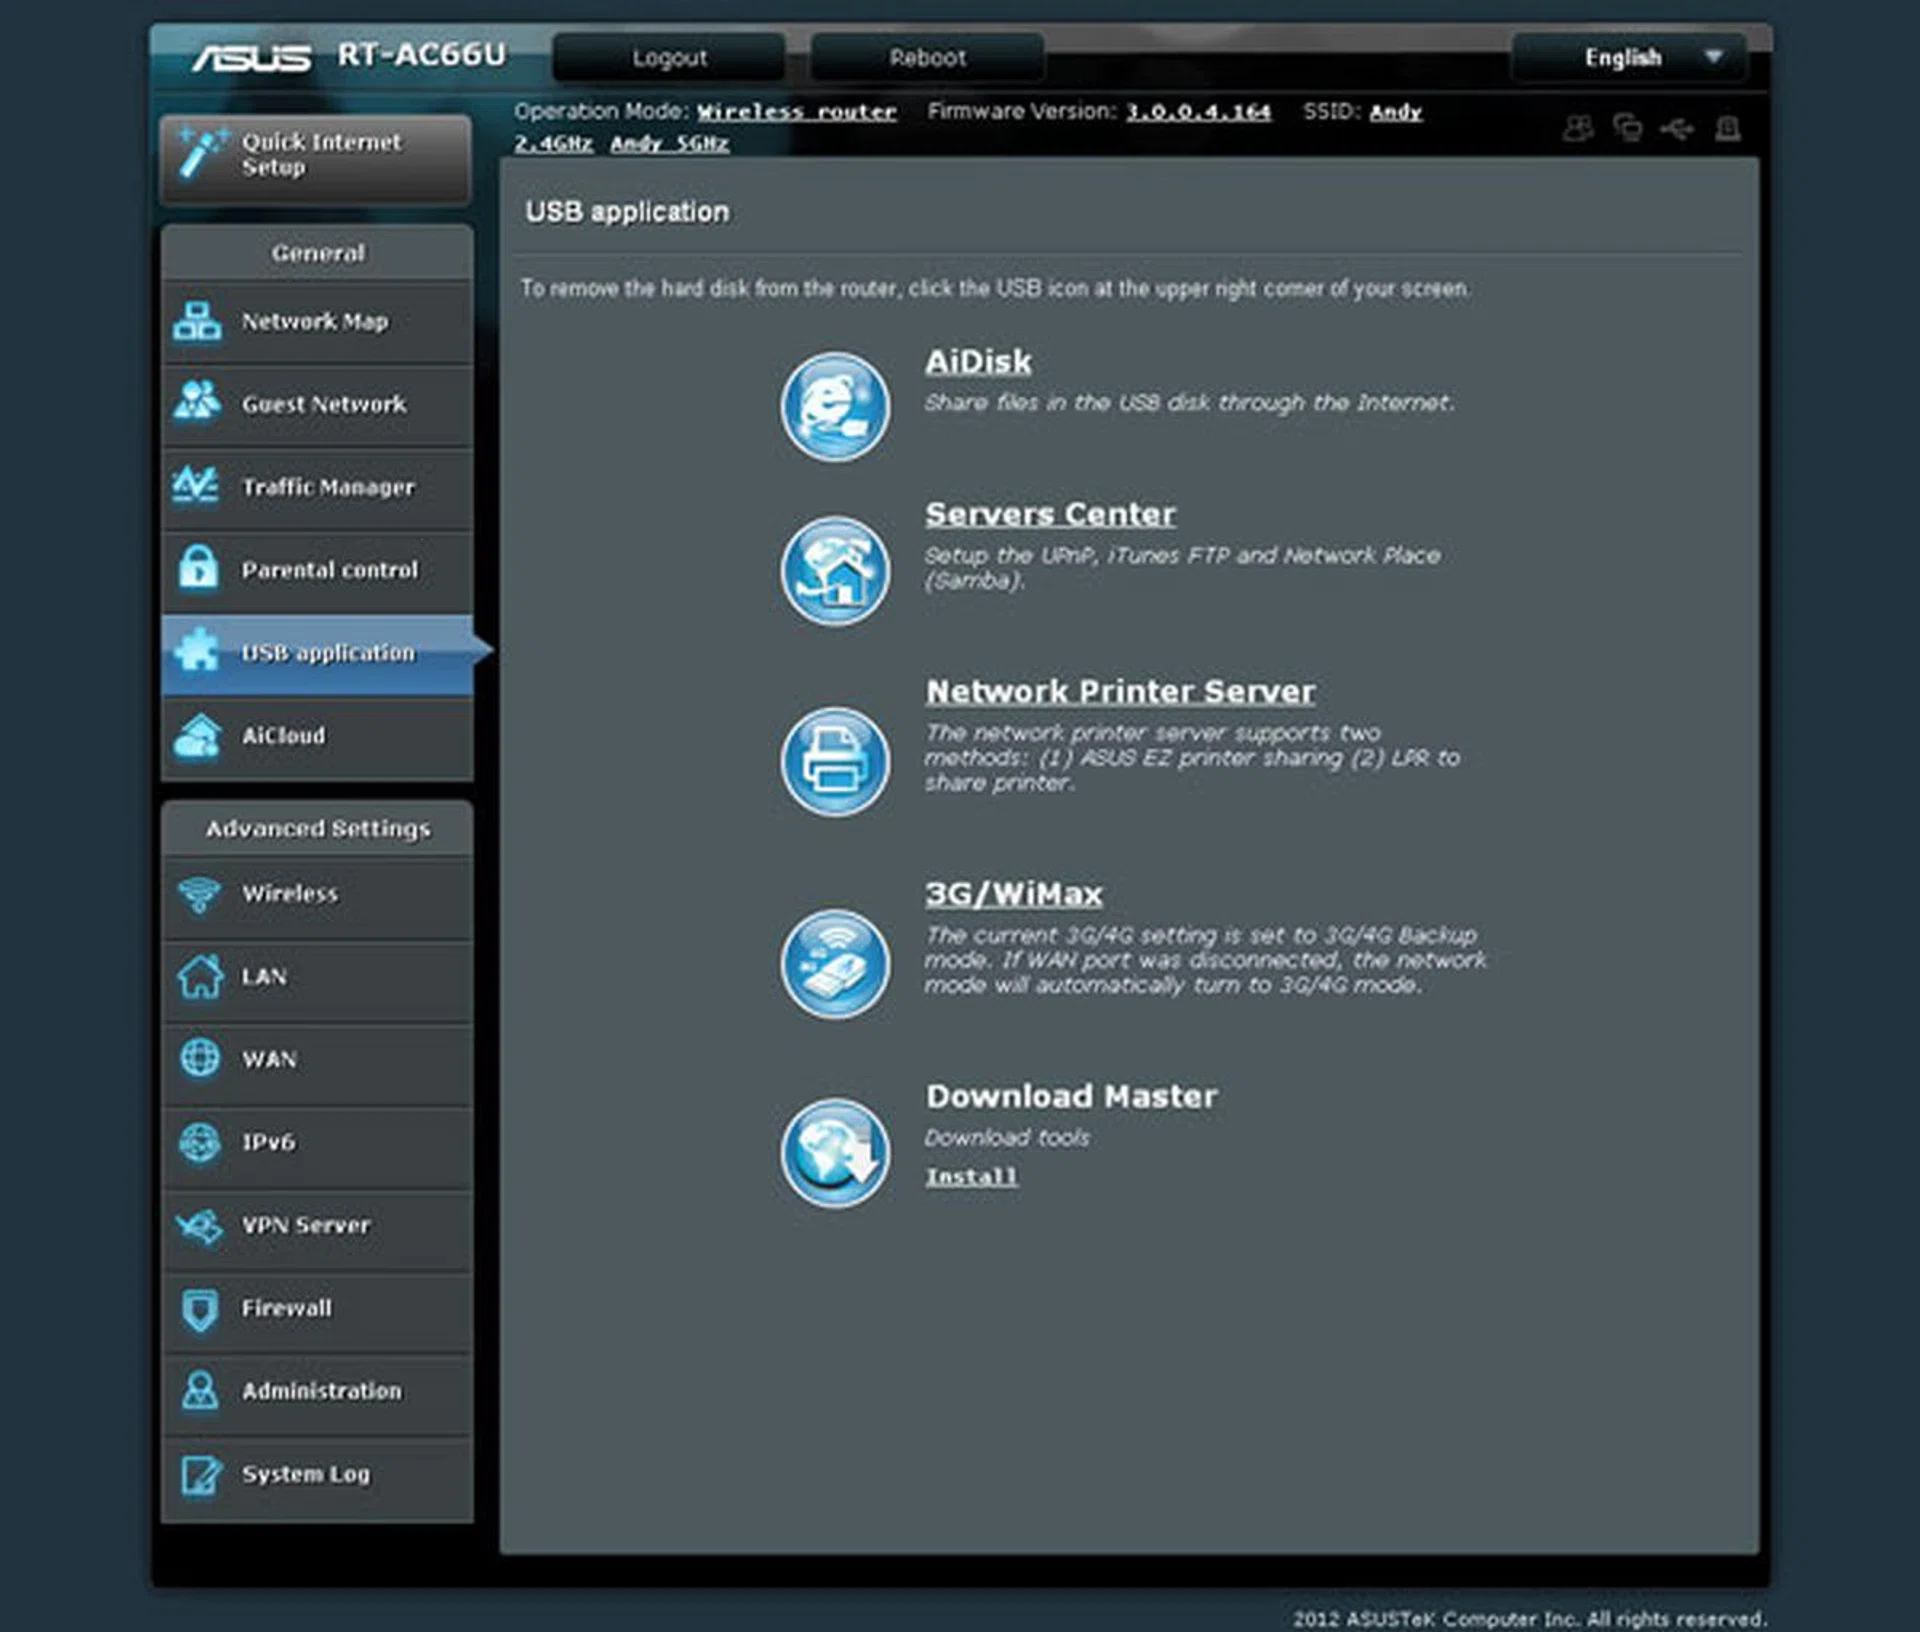Click the Download Master globe icon
Screen dimensions: 1920x1632
pos(834,1153)
